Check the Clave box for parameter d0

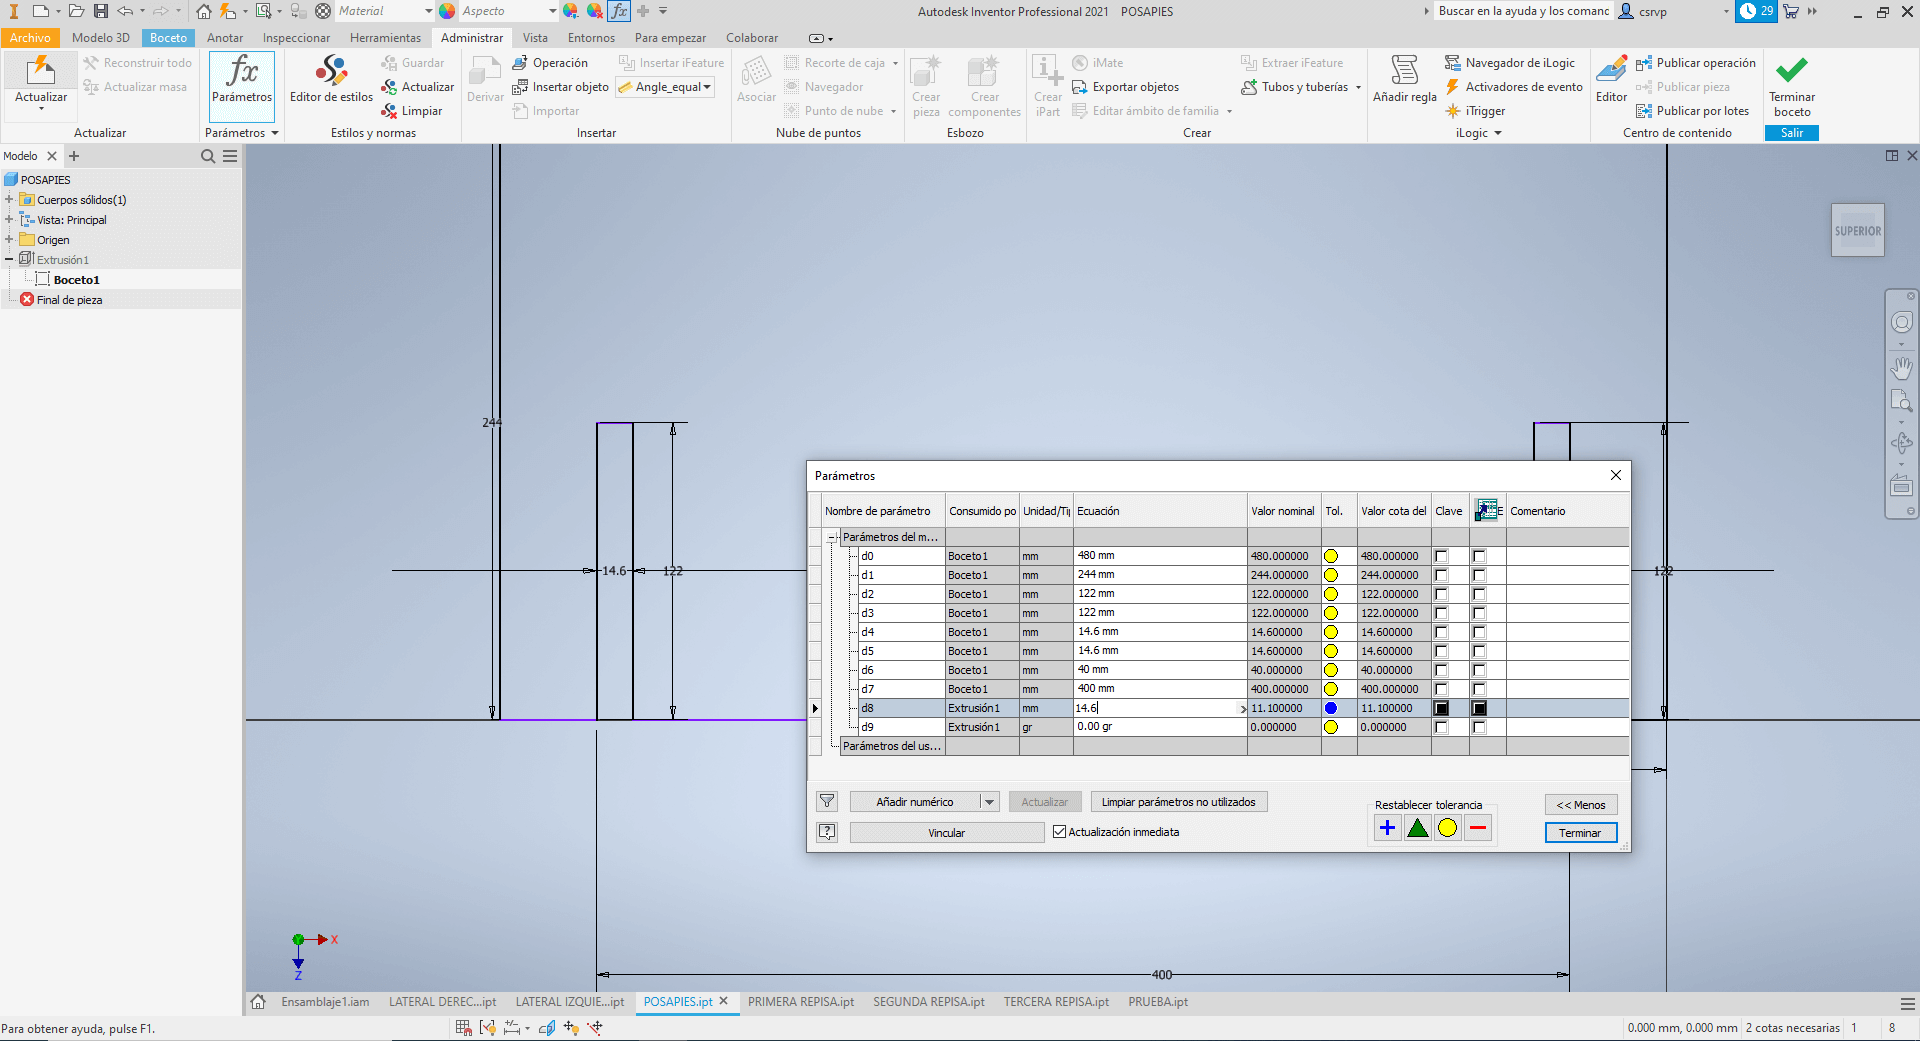click(x=1441, y=556)
